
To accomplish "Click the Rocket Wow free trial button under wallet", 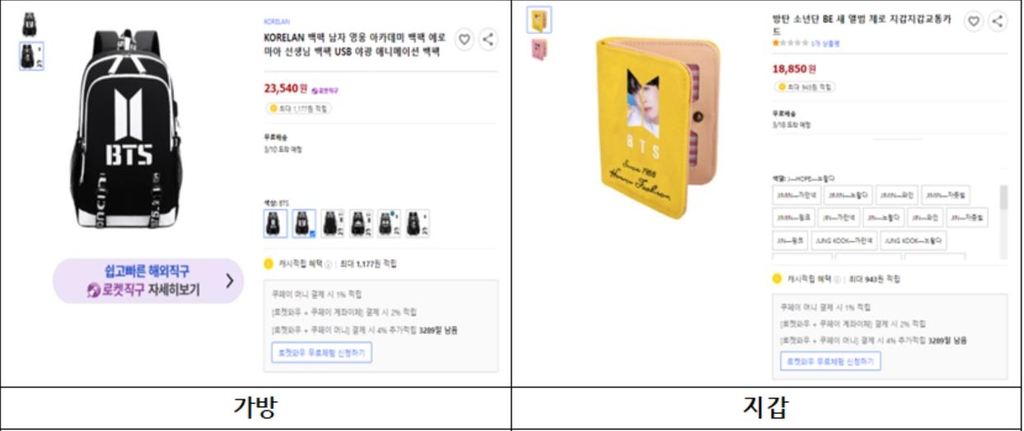I will click(831, 361).
